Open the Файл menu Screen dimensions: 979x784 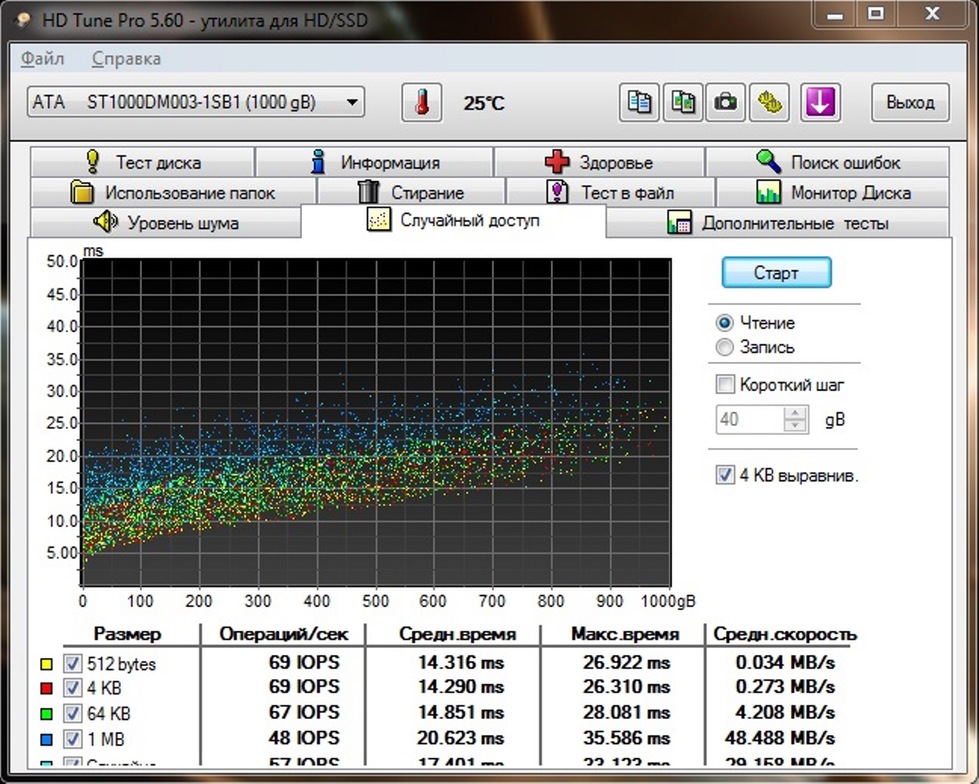tap(40, 59)
